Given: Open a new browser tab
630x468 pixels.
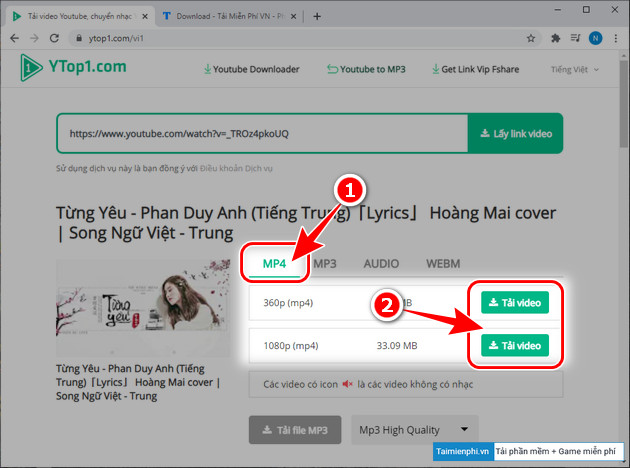Looking at the screenshot, I should tap(317, 16).
